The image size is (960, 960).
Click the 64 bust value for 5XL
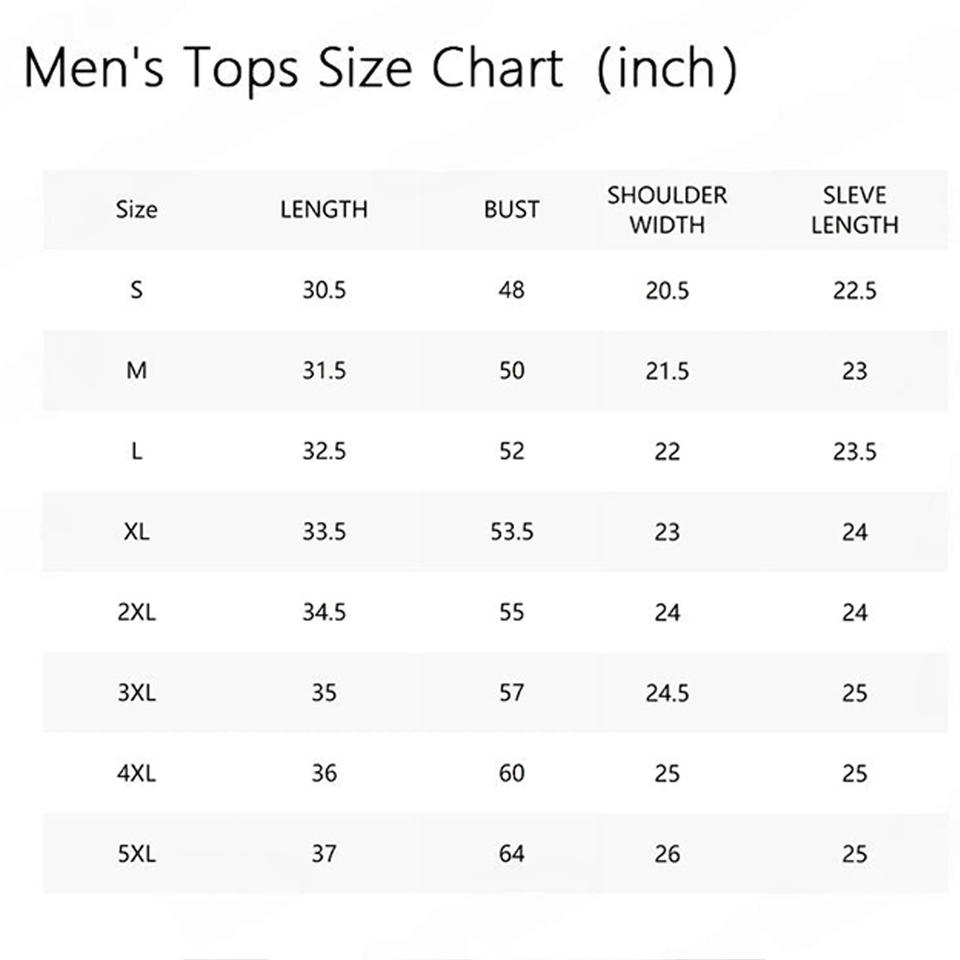pyautogui.click(x=511, y=854)
